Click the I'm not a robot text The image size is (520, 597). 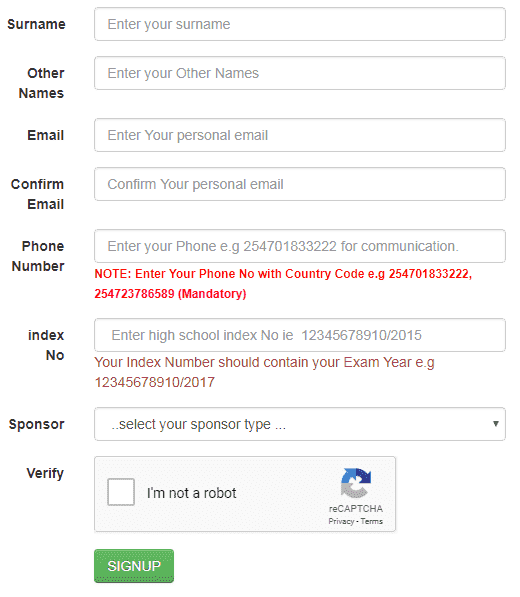tap(191, 493)
